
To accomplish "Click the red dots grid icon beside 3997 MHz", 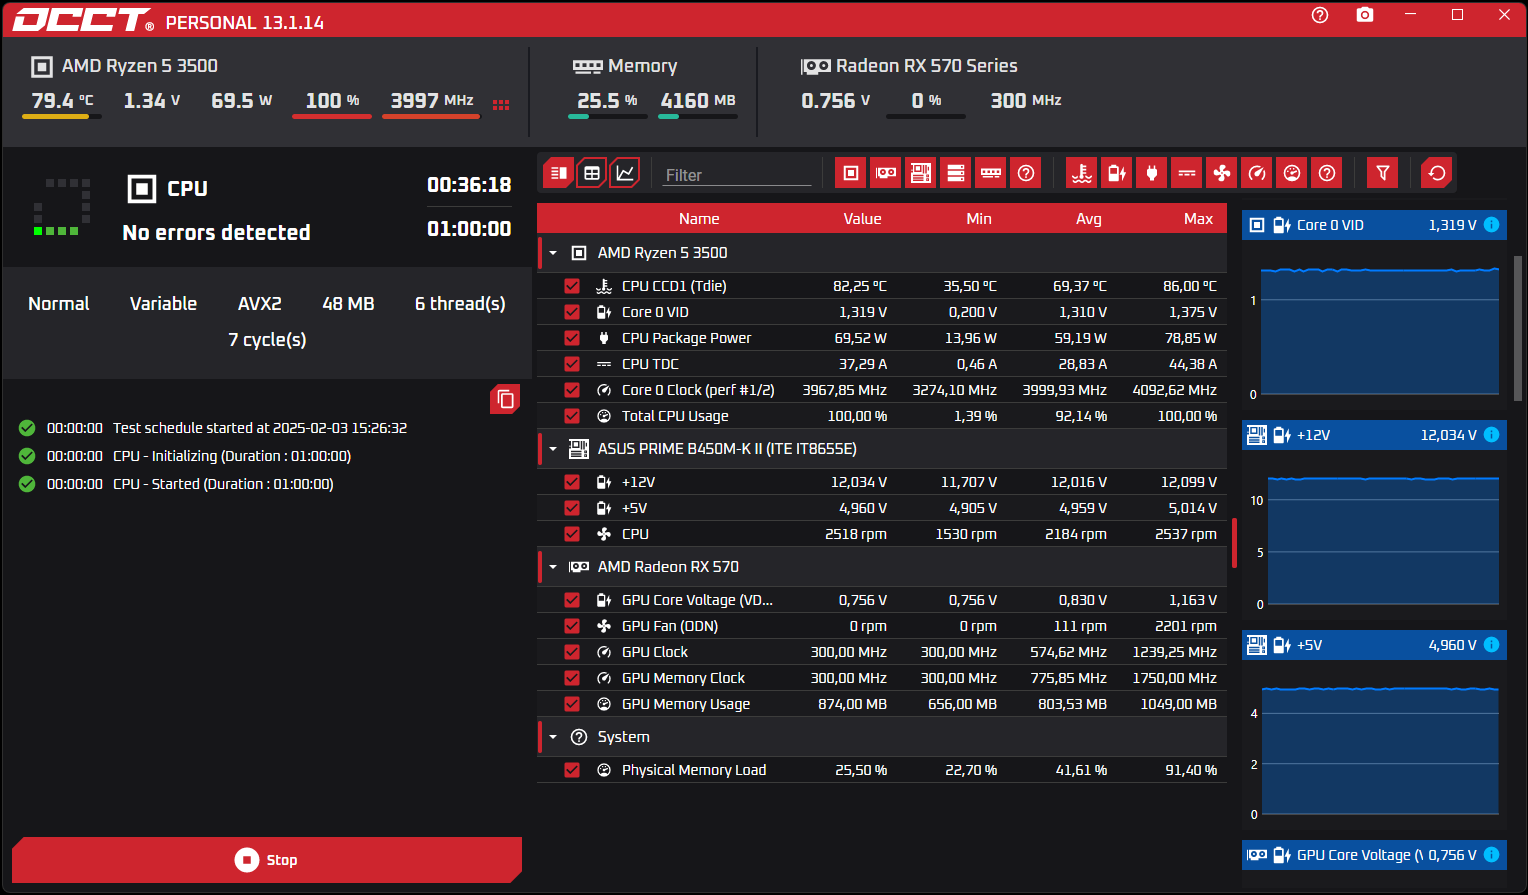I will [501, 104].
